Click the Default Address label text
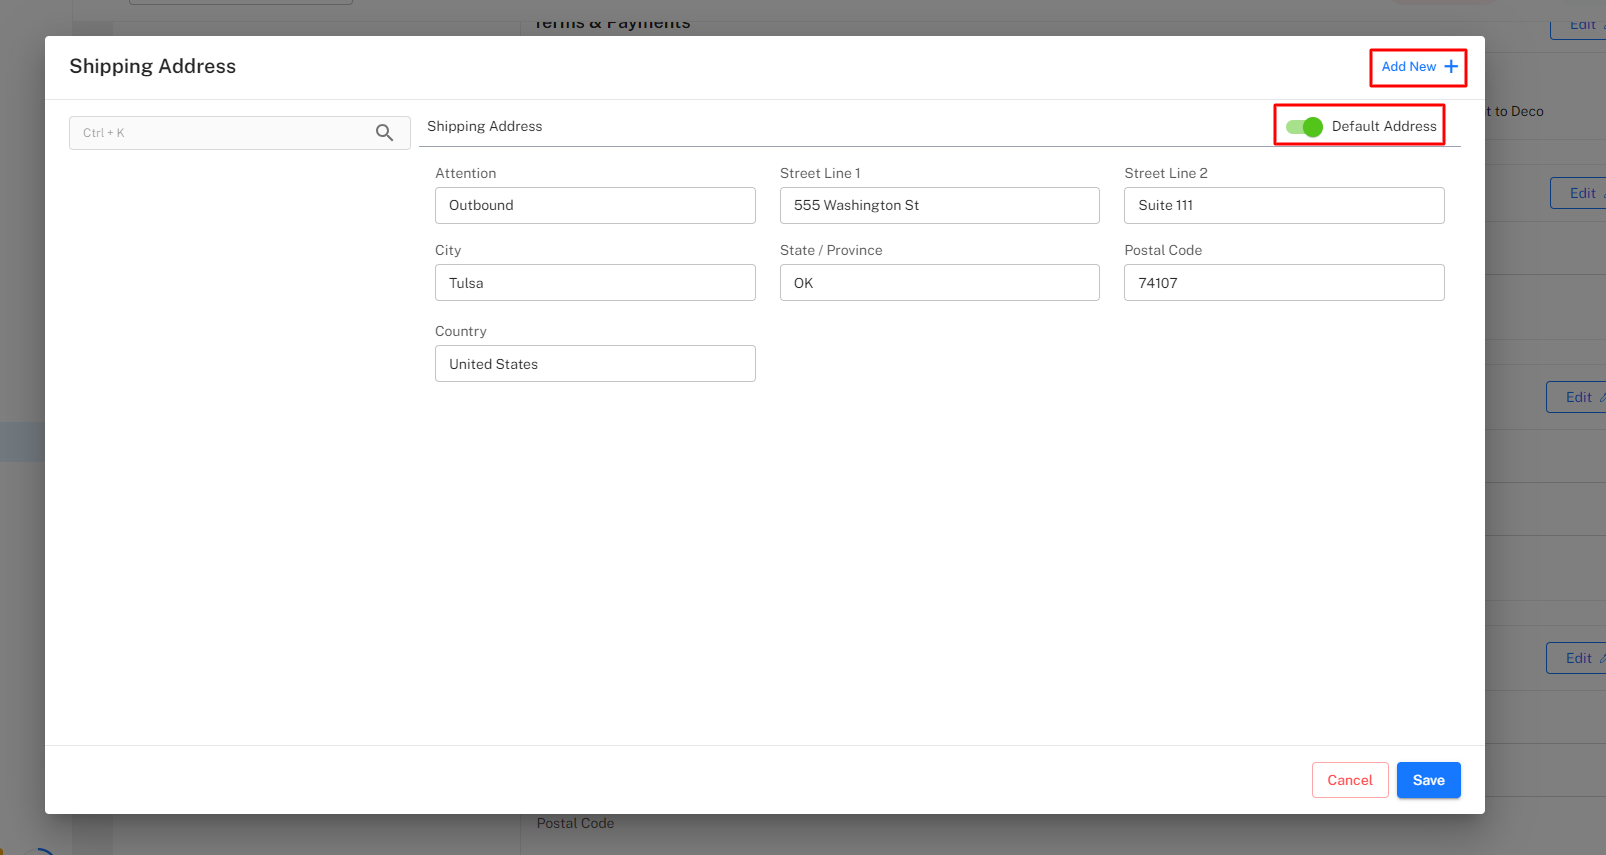 pyautogui.click(x=1384, y=126)
